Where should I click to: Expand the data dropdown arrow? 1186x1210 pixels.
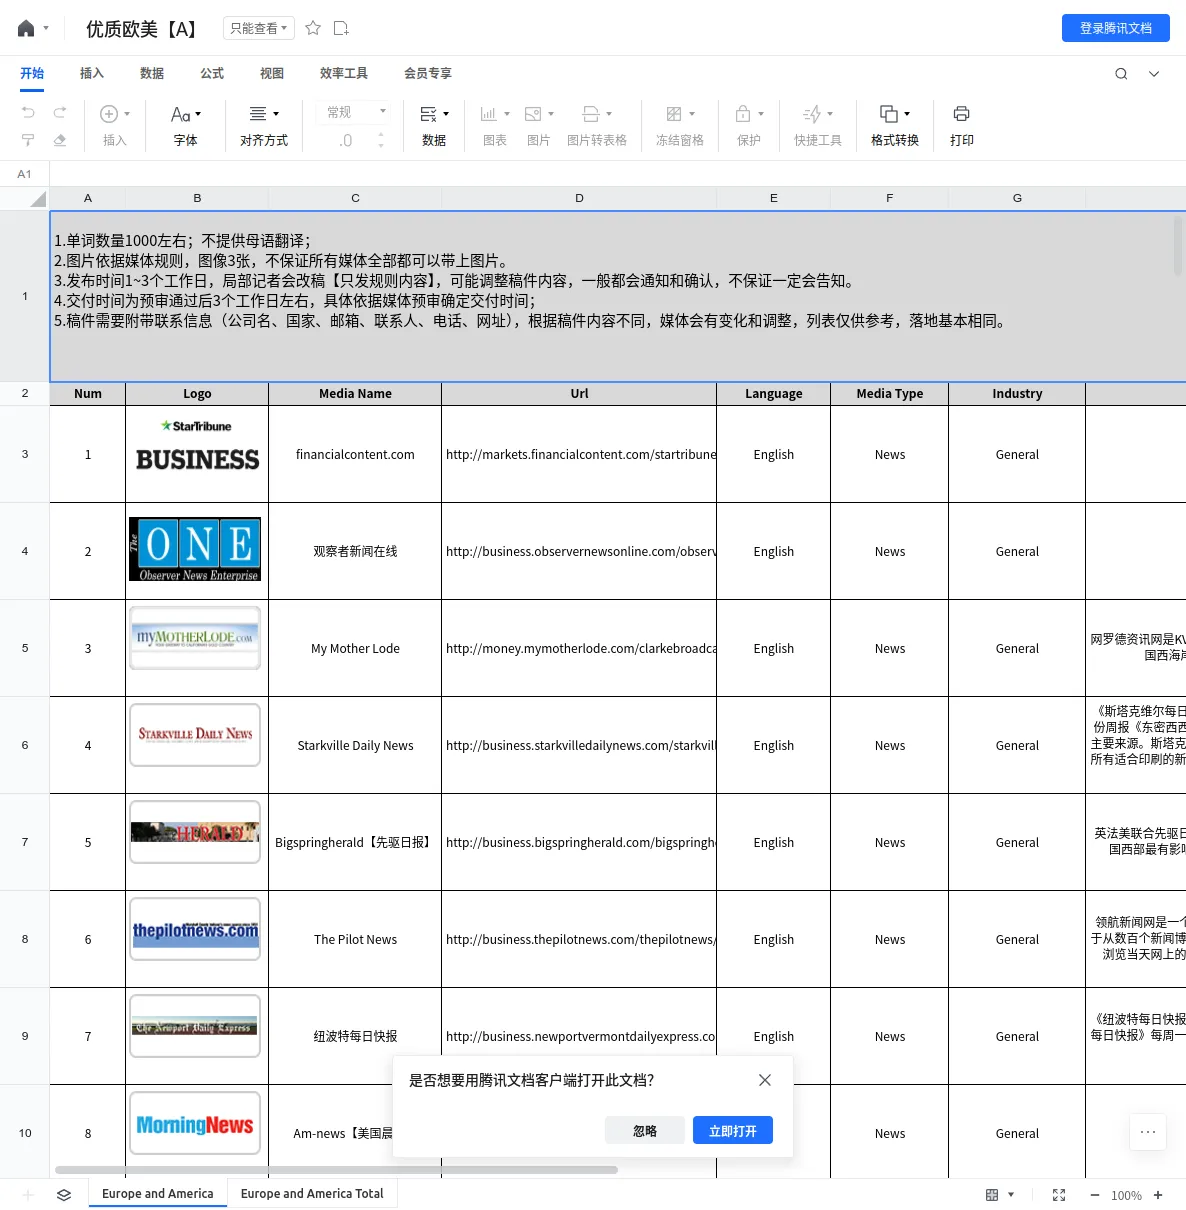[x=446, y=114]
